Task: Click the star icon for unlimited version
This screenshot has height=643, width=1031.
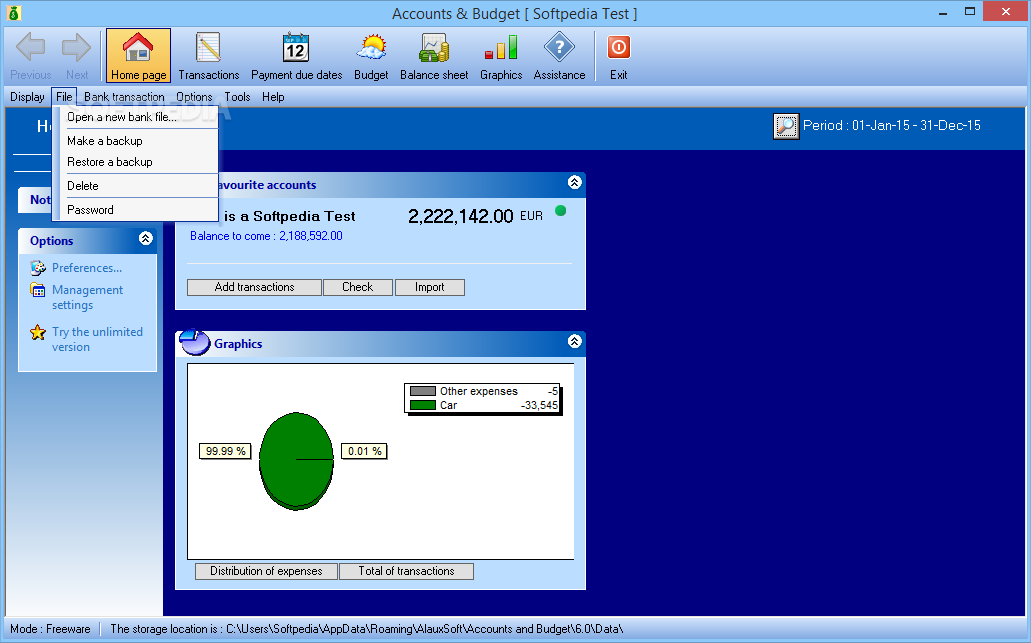Action: coord(38,332)
